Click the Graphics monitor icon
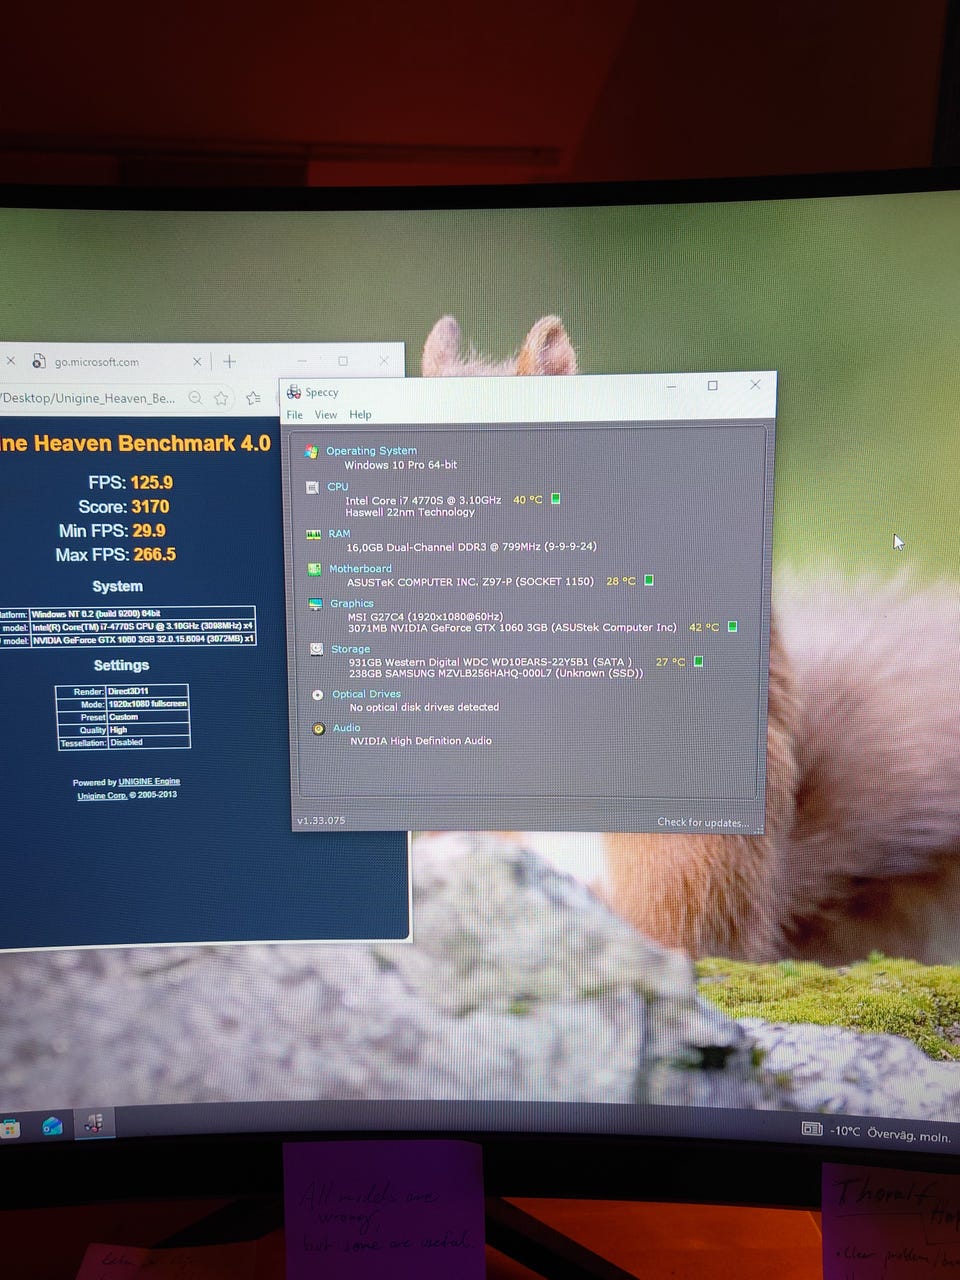960x1280 pixels. click(315, 604)
